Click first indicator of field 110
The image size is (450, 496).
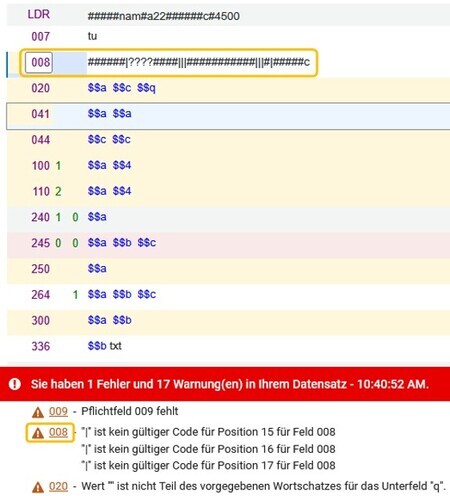tap(58, 191)
